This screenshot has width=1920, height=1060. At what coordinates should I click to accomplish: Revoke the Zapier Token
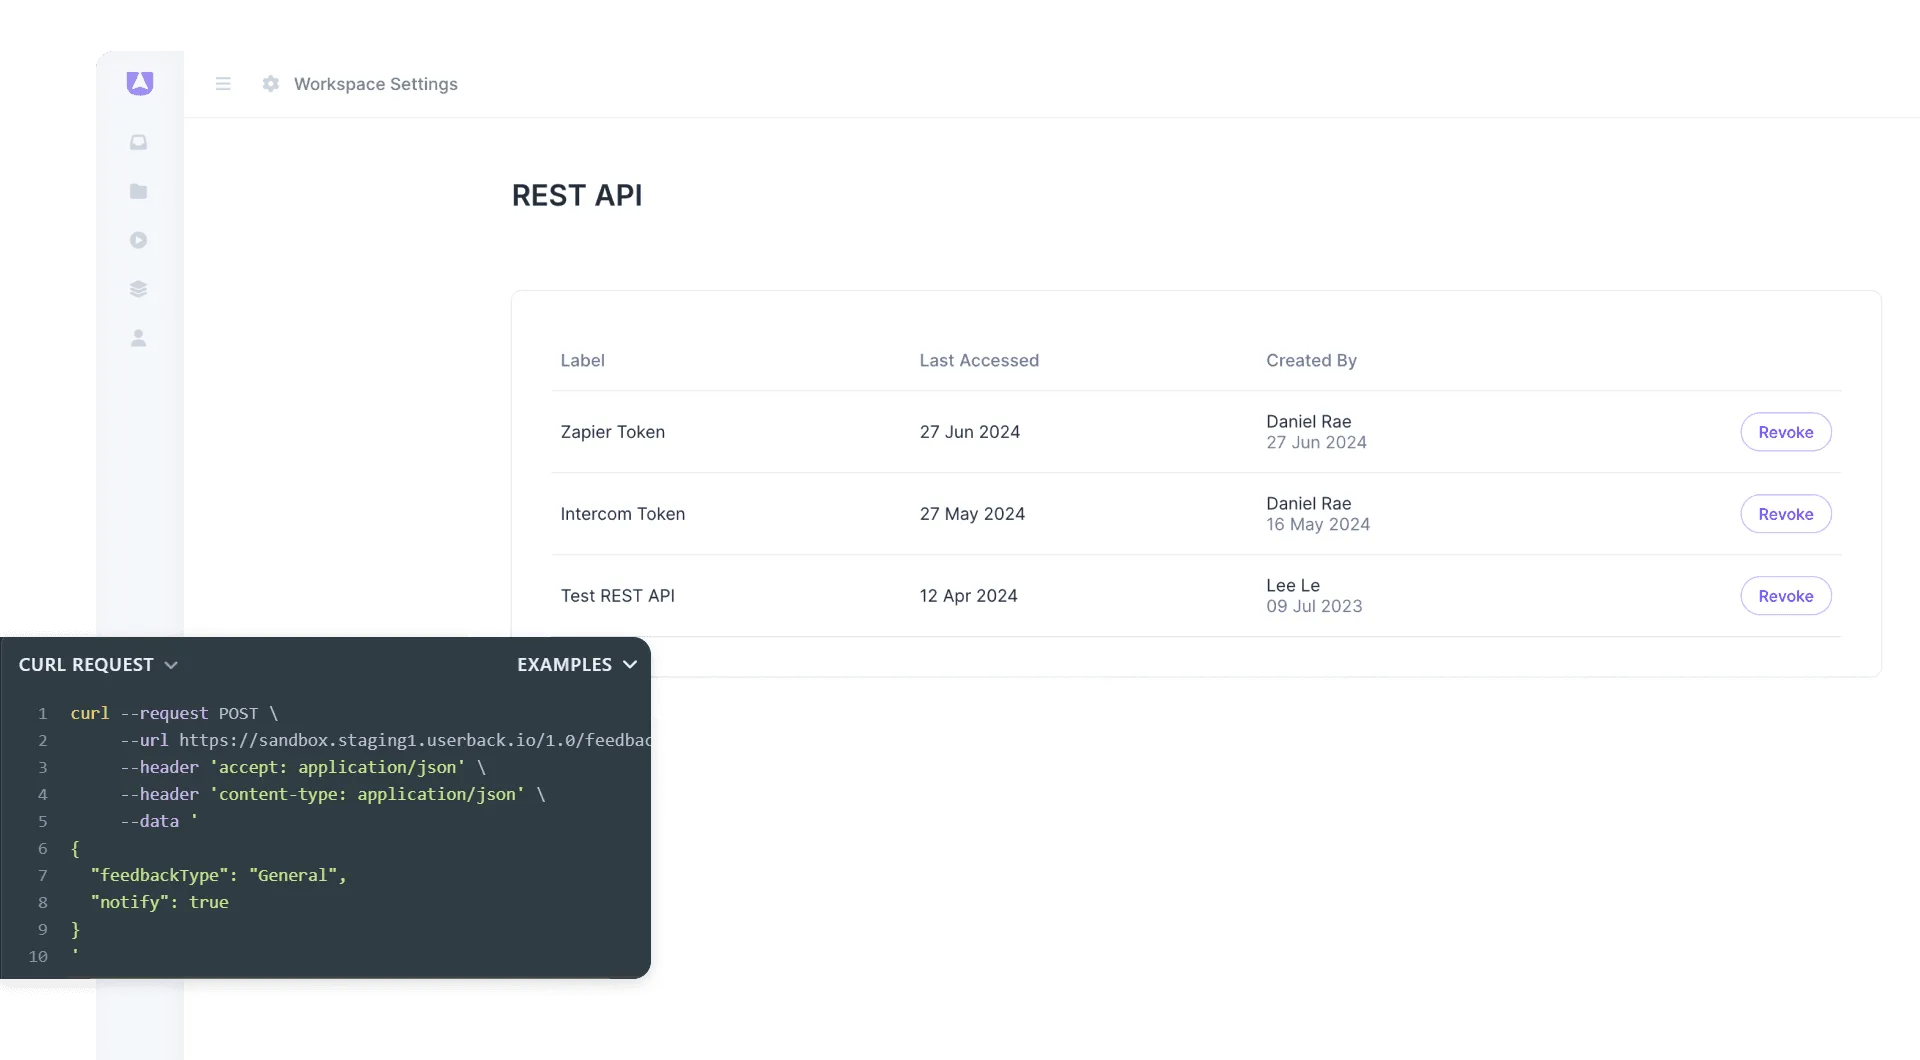coord(1786,432)
